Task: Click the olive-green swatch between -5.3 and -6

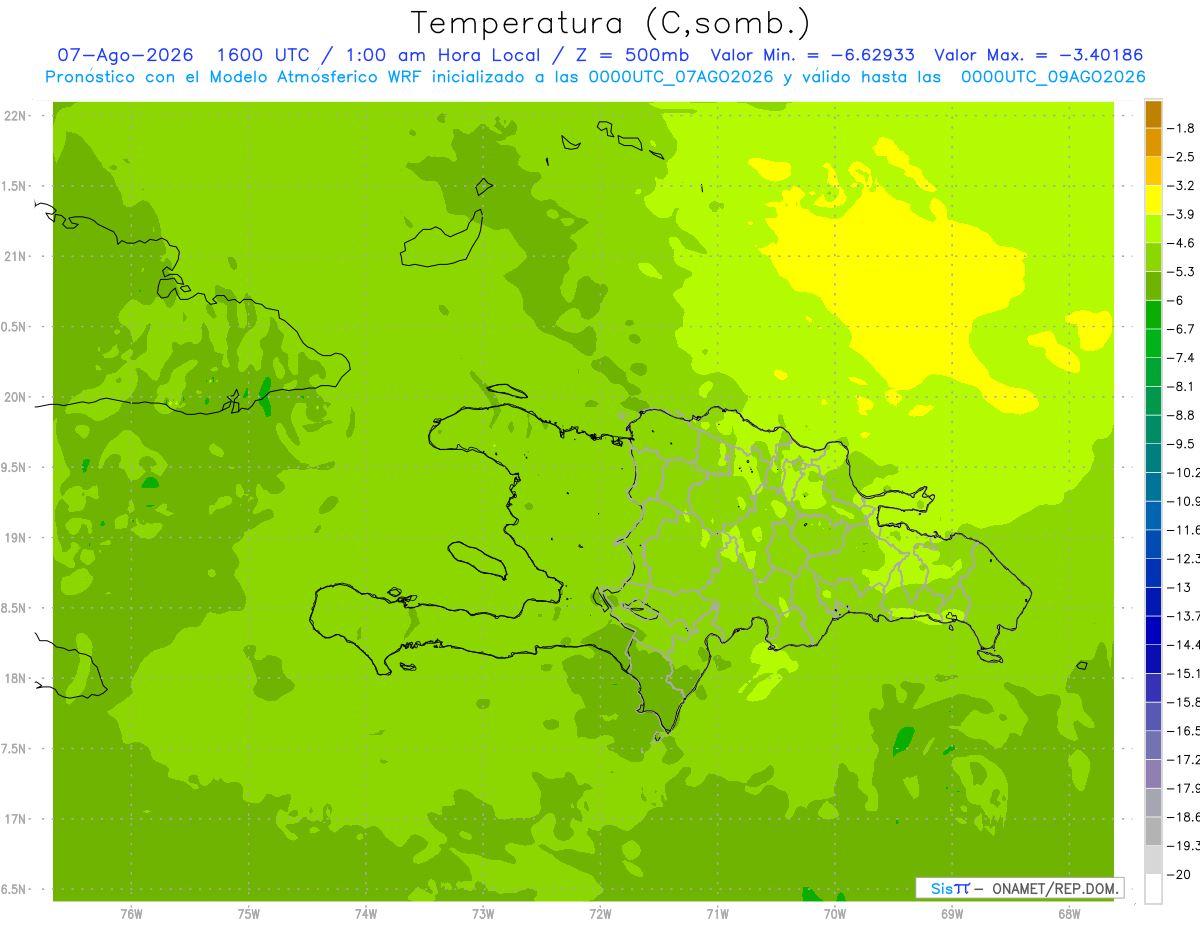Action: coord(1153,286)
